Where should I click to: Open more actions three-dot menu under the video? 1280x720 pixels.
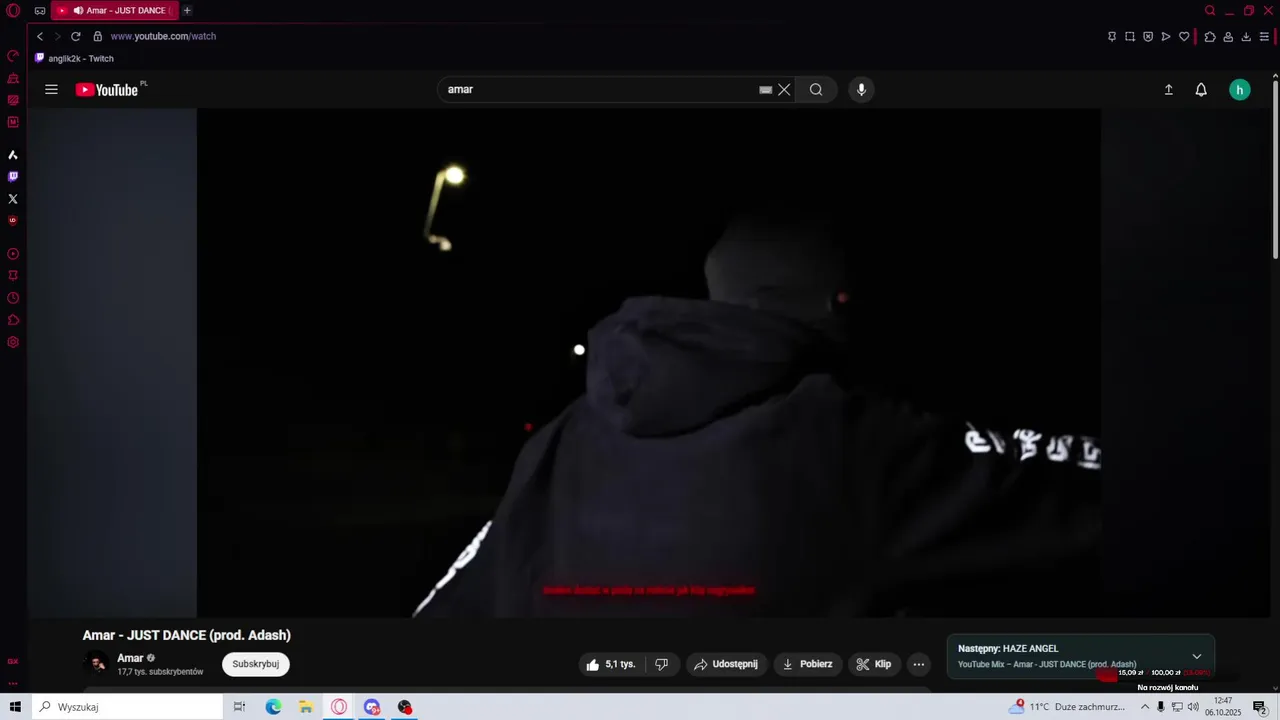click(x=919, y=664)
